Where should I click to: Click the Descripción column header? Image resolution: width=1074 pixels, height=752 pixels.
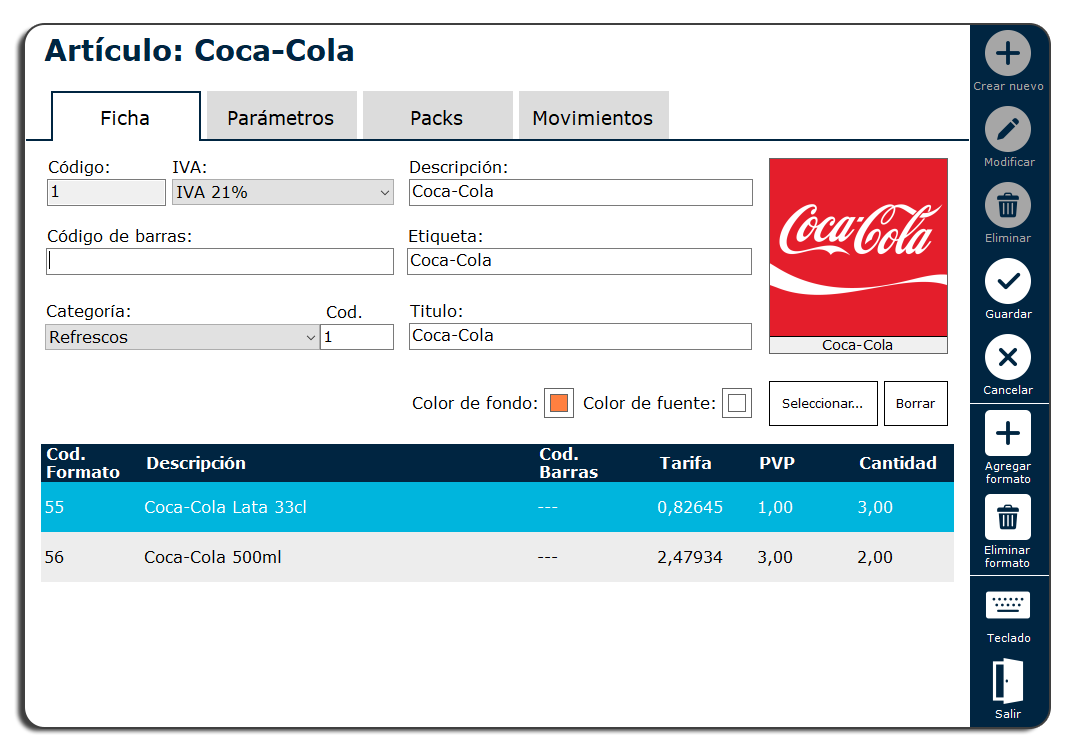pyautogui.click(x=196, y=464)
